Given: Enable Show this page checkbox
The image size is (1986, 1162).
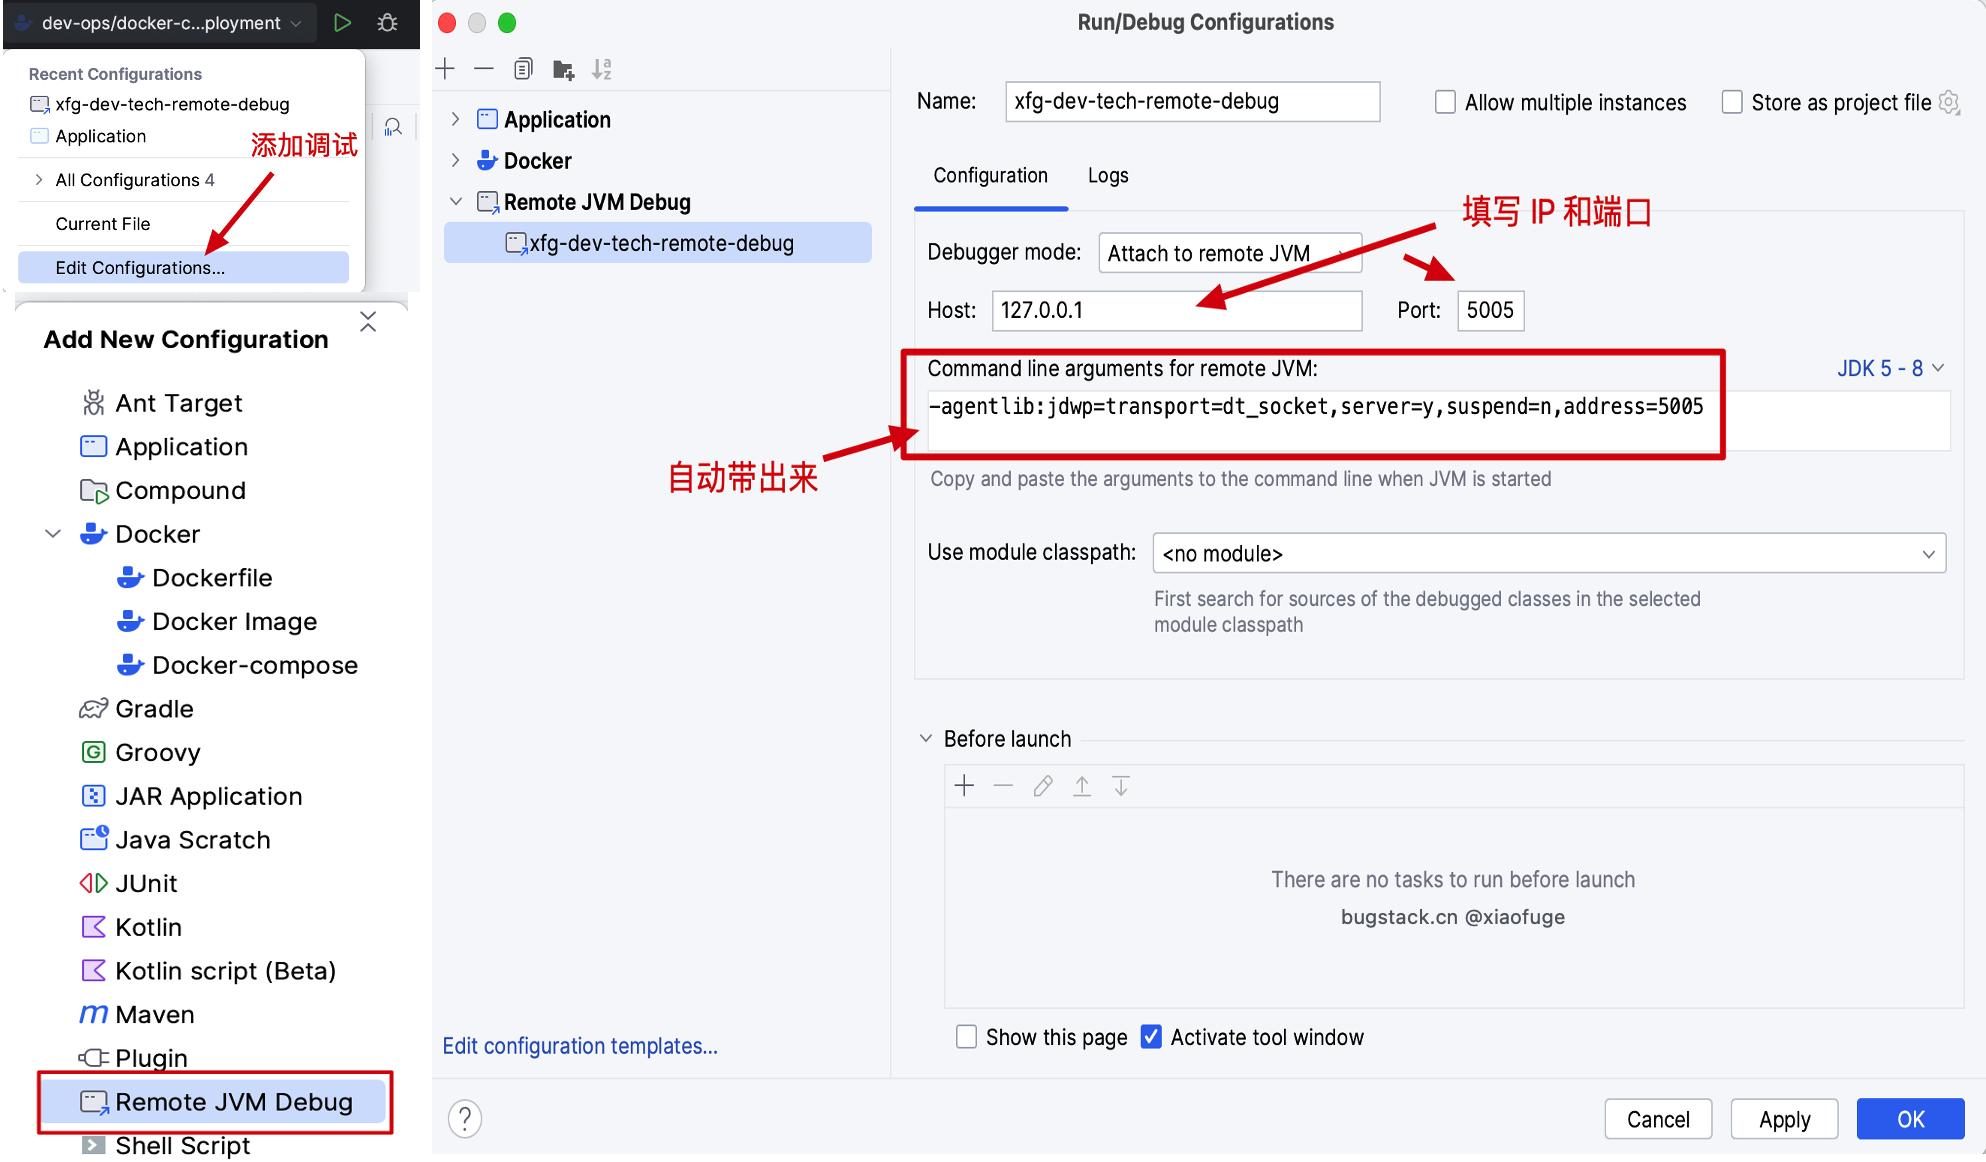Looking at the screenshot, I should pos(966,1037).
